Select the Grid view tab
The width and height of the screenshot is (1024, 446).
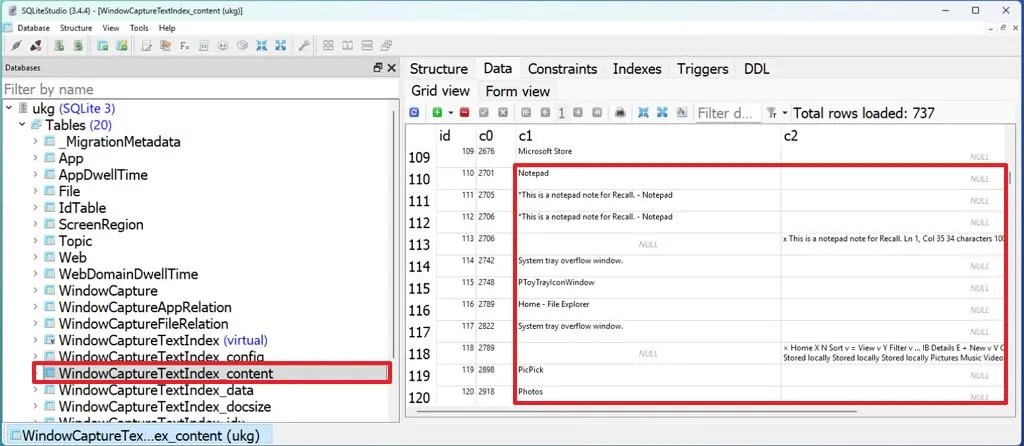pos(440,91)
